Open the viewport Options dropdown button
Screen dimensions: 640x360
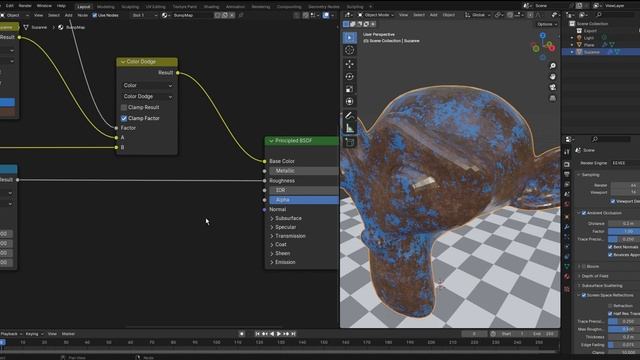[x=547, y=24]
